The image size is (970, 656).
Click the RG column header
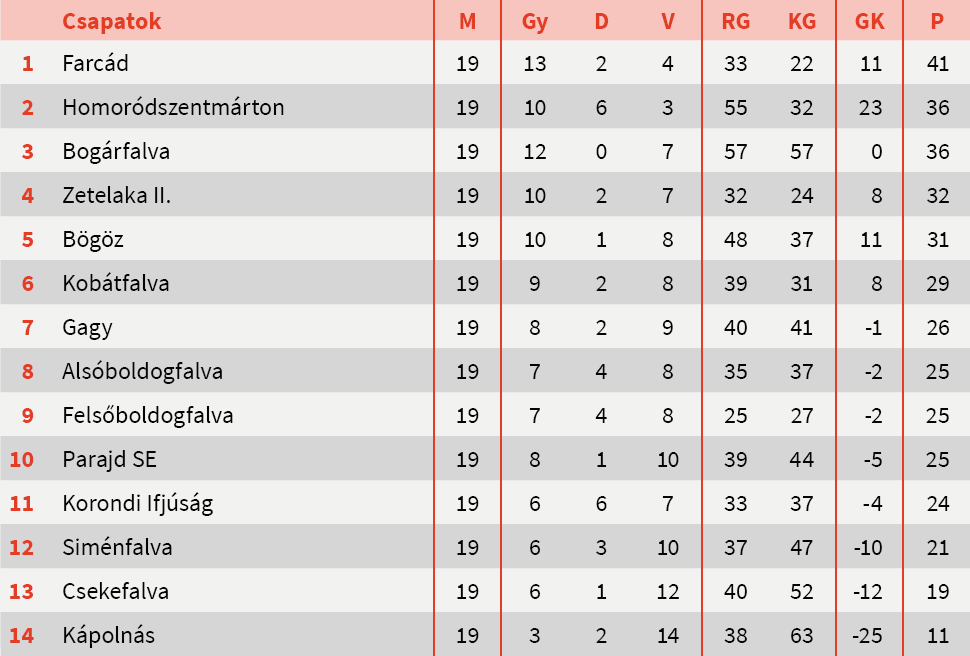pyautogui.click(x=735, y=21)
